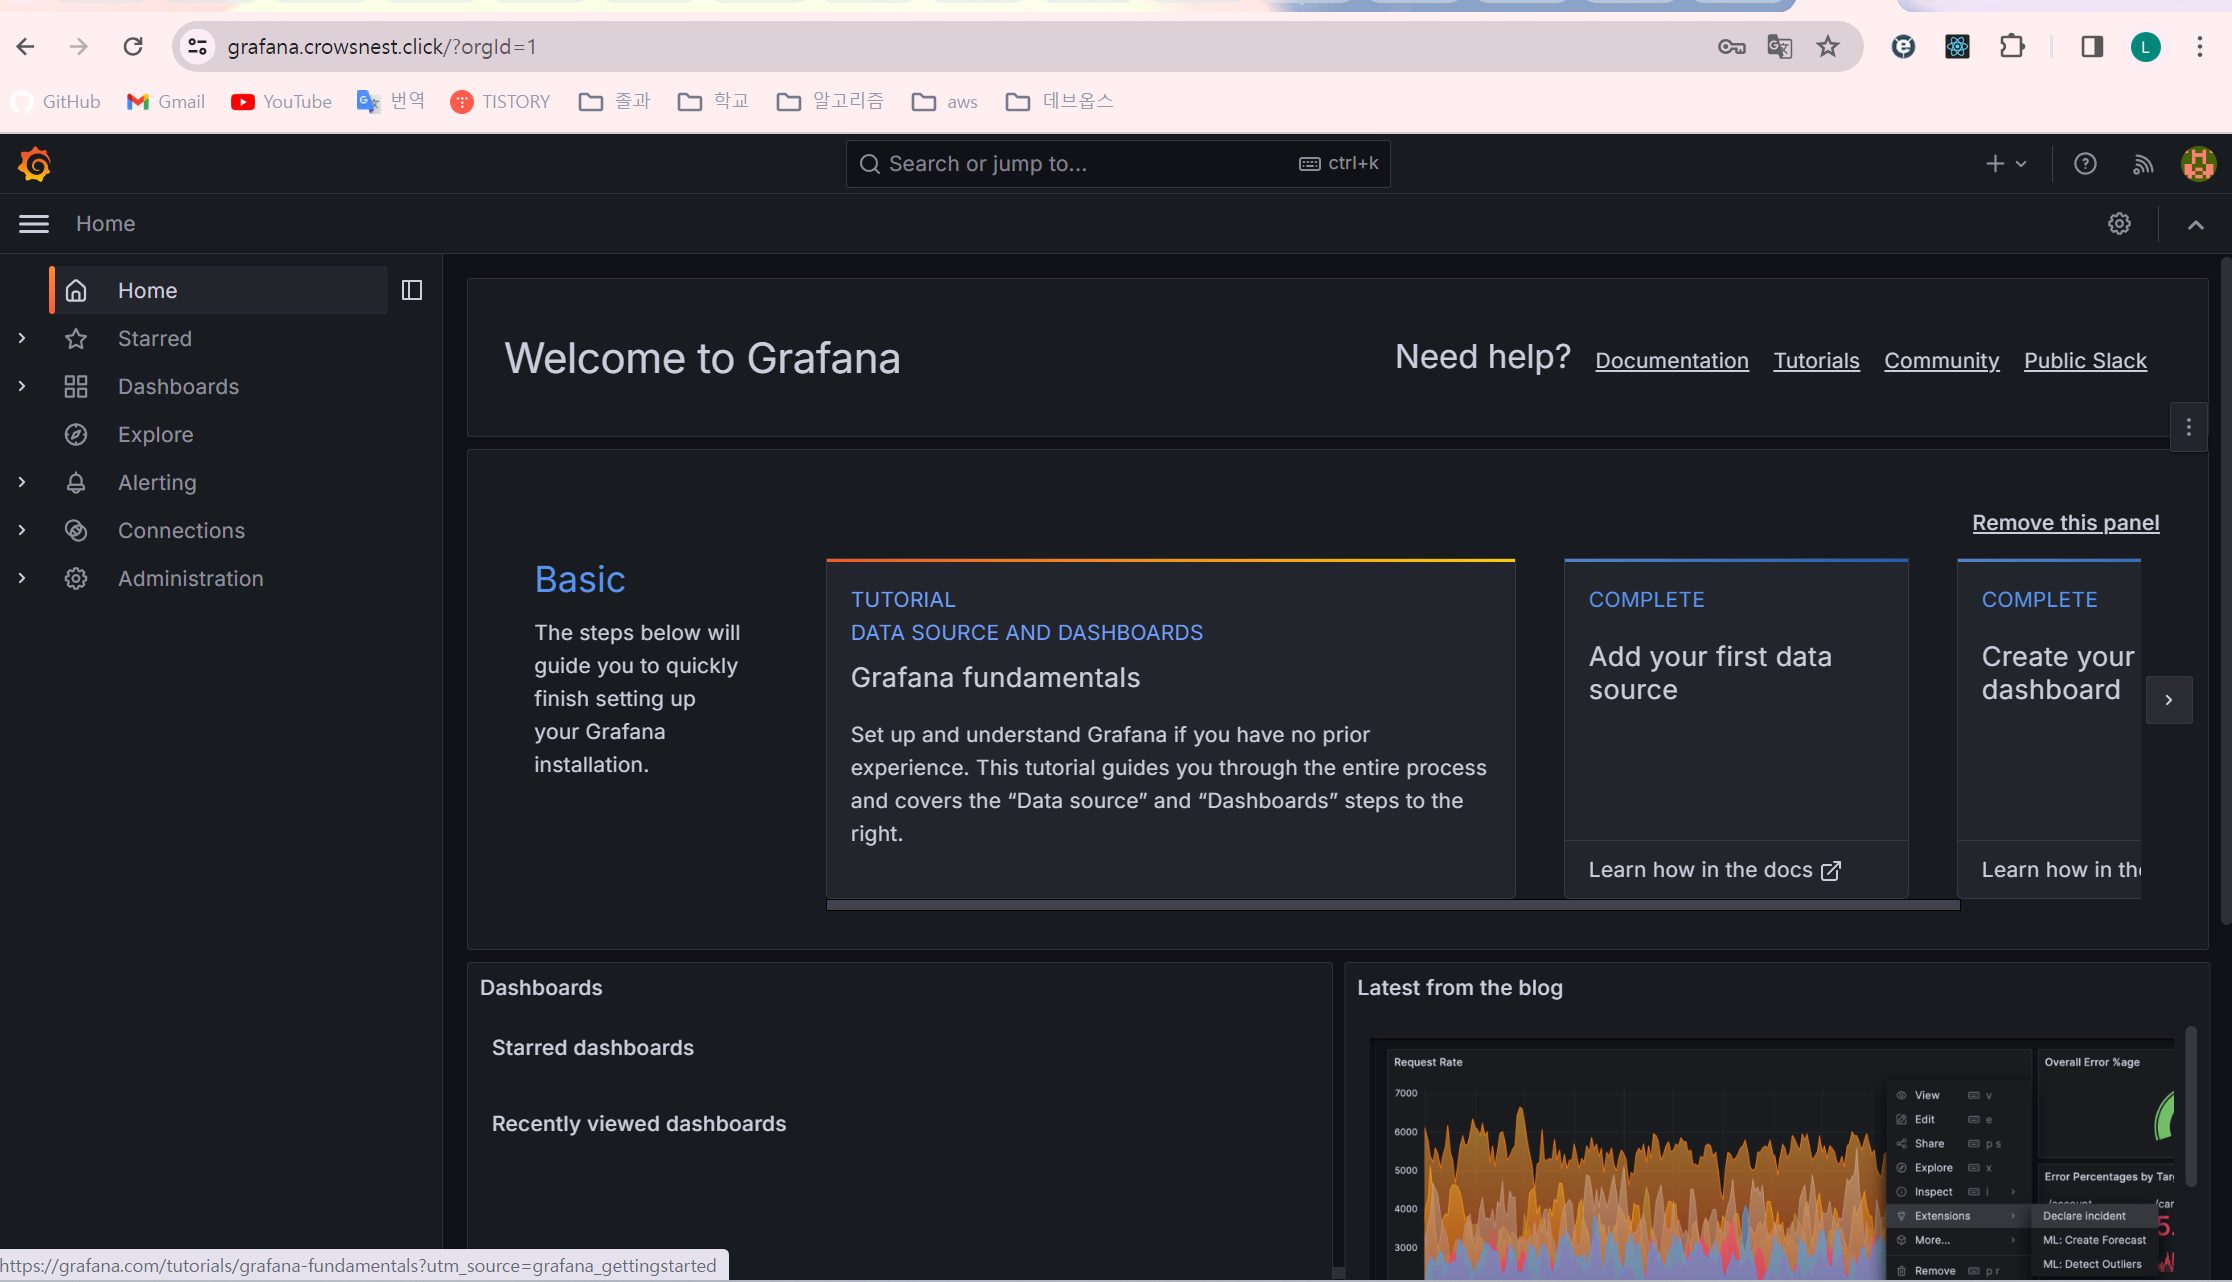Click Remove this panel link
Viewport: 2232px width, 1282px height.
[2065, 523]
